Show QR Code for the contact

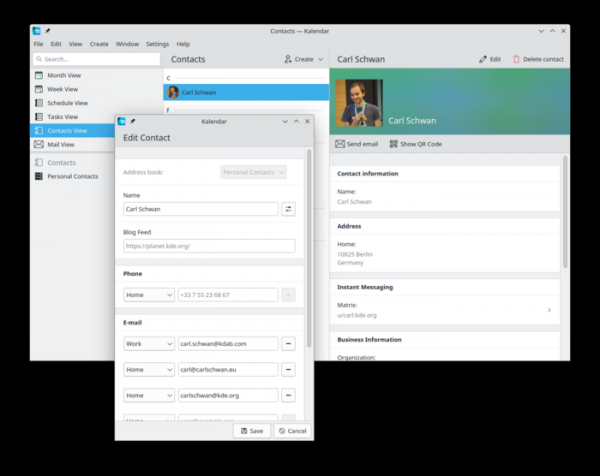coord(415,144)
